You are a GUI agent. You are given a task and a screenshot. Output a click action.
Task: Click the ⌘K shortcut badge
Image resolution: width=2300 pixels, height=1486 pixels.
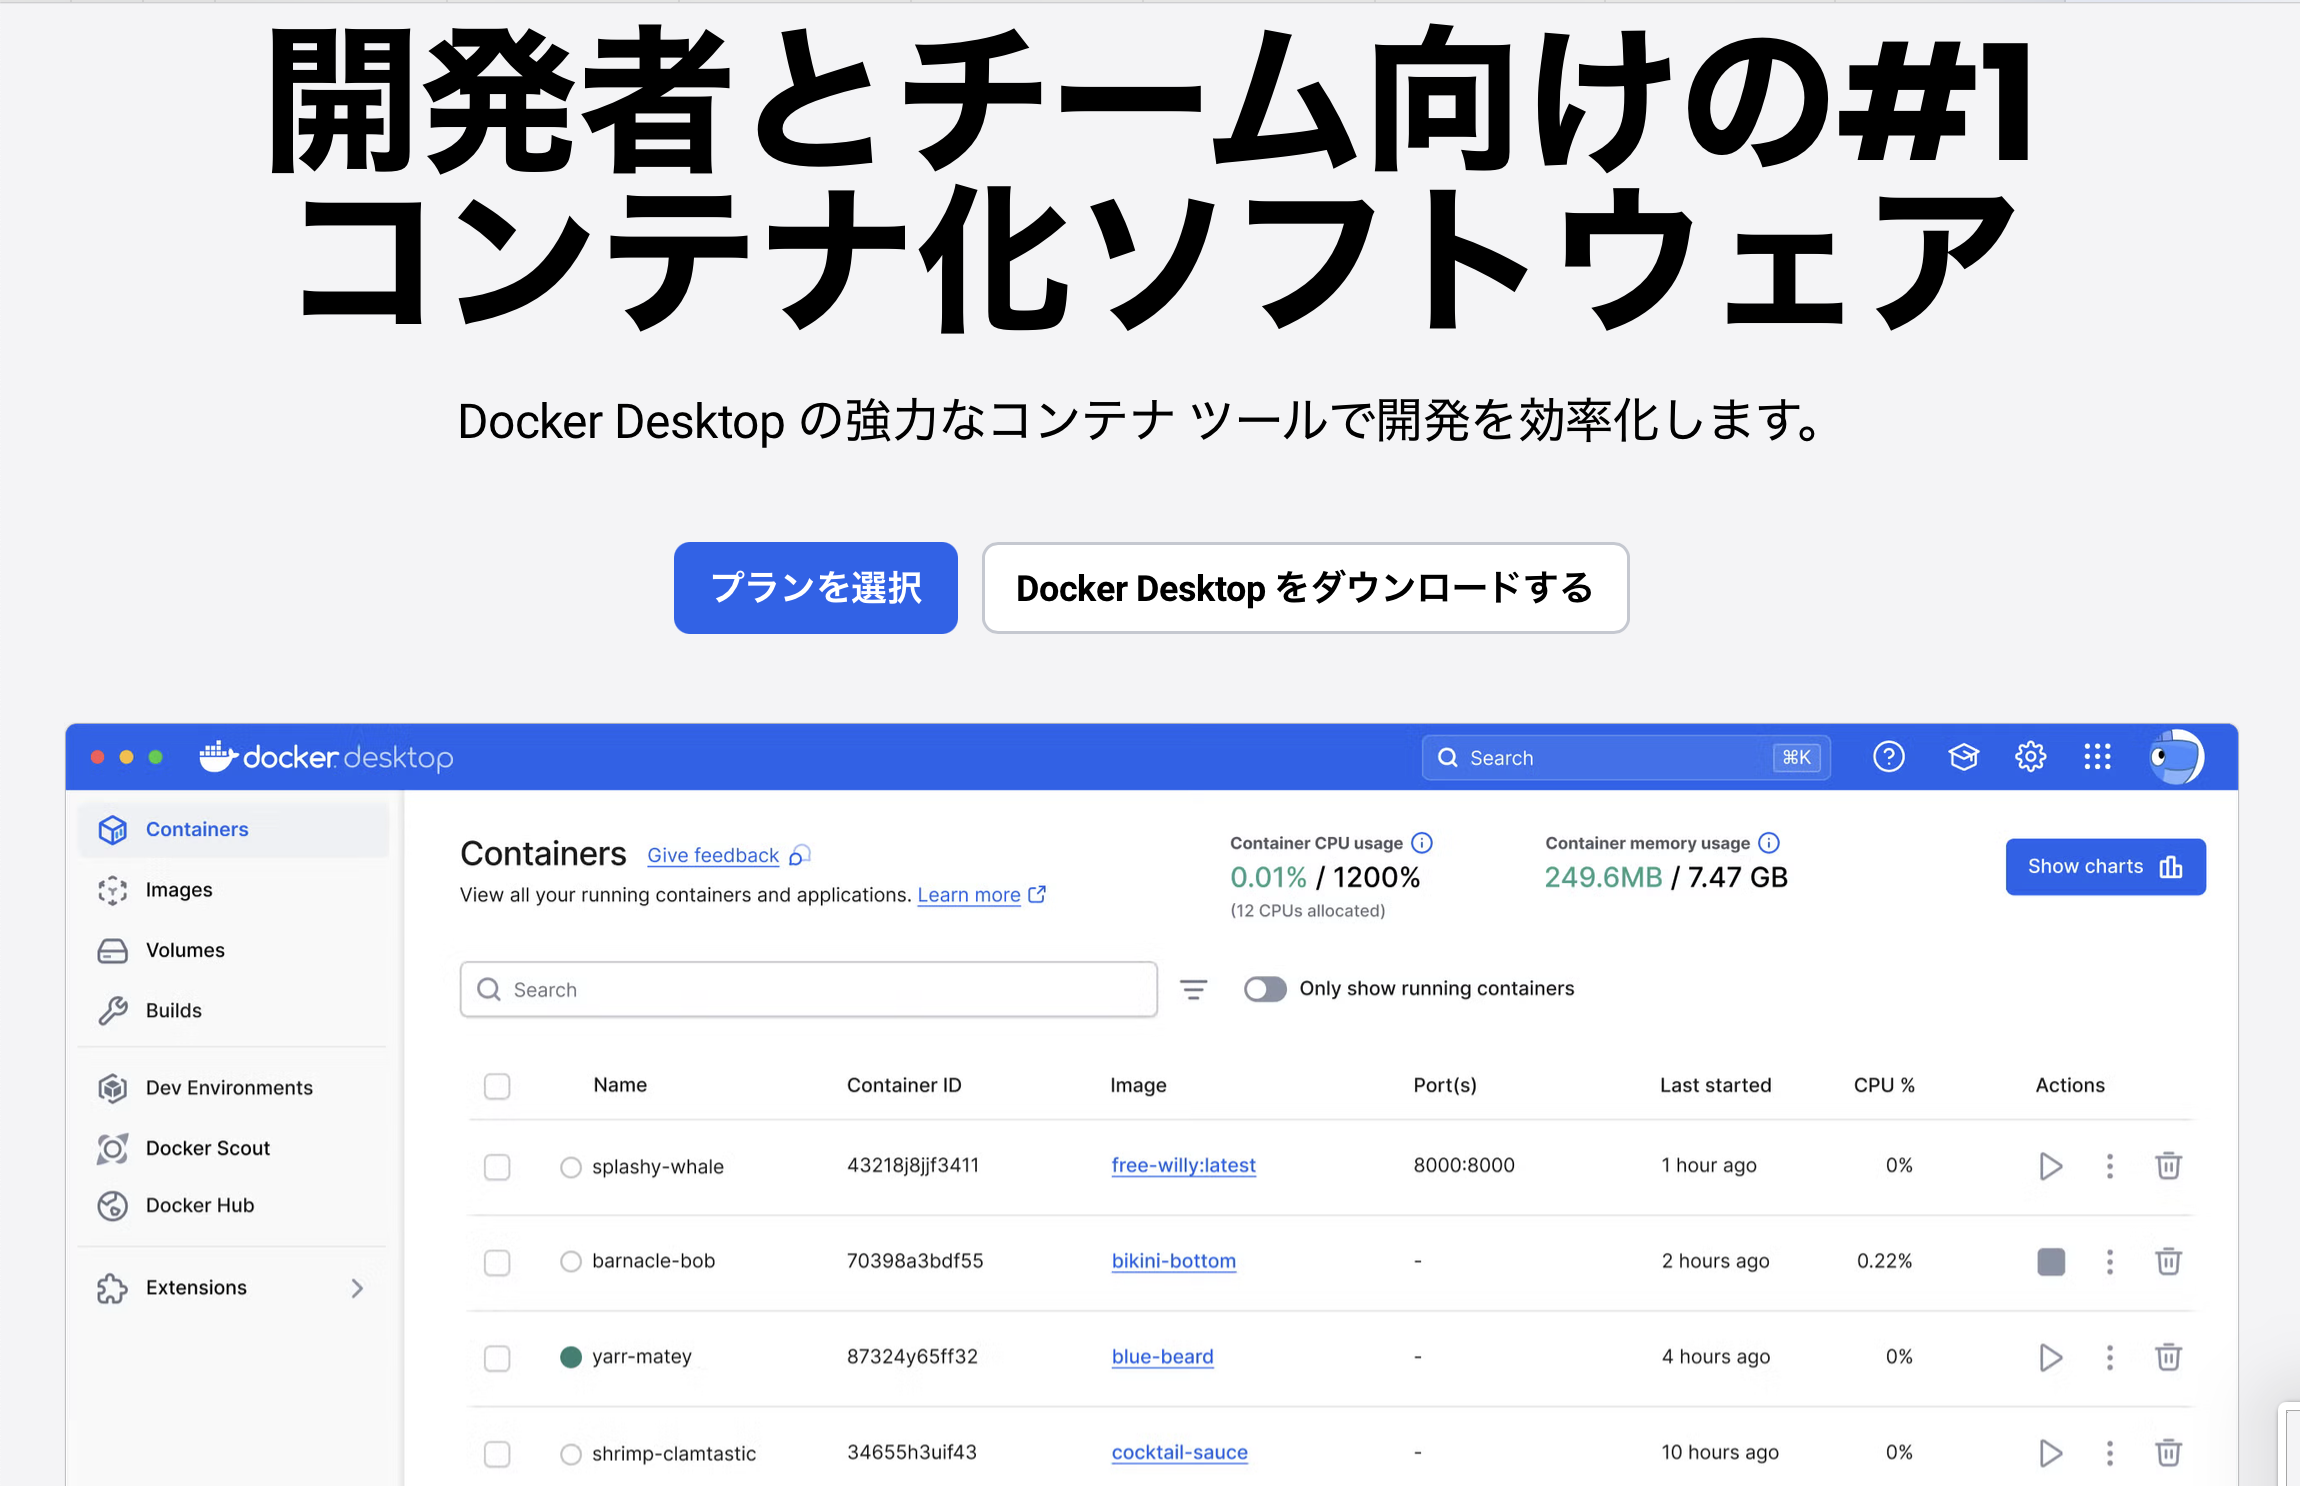click(1796, 758)
